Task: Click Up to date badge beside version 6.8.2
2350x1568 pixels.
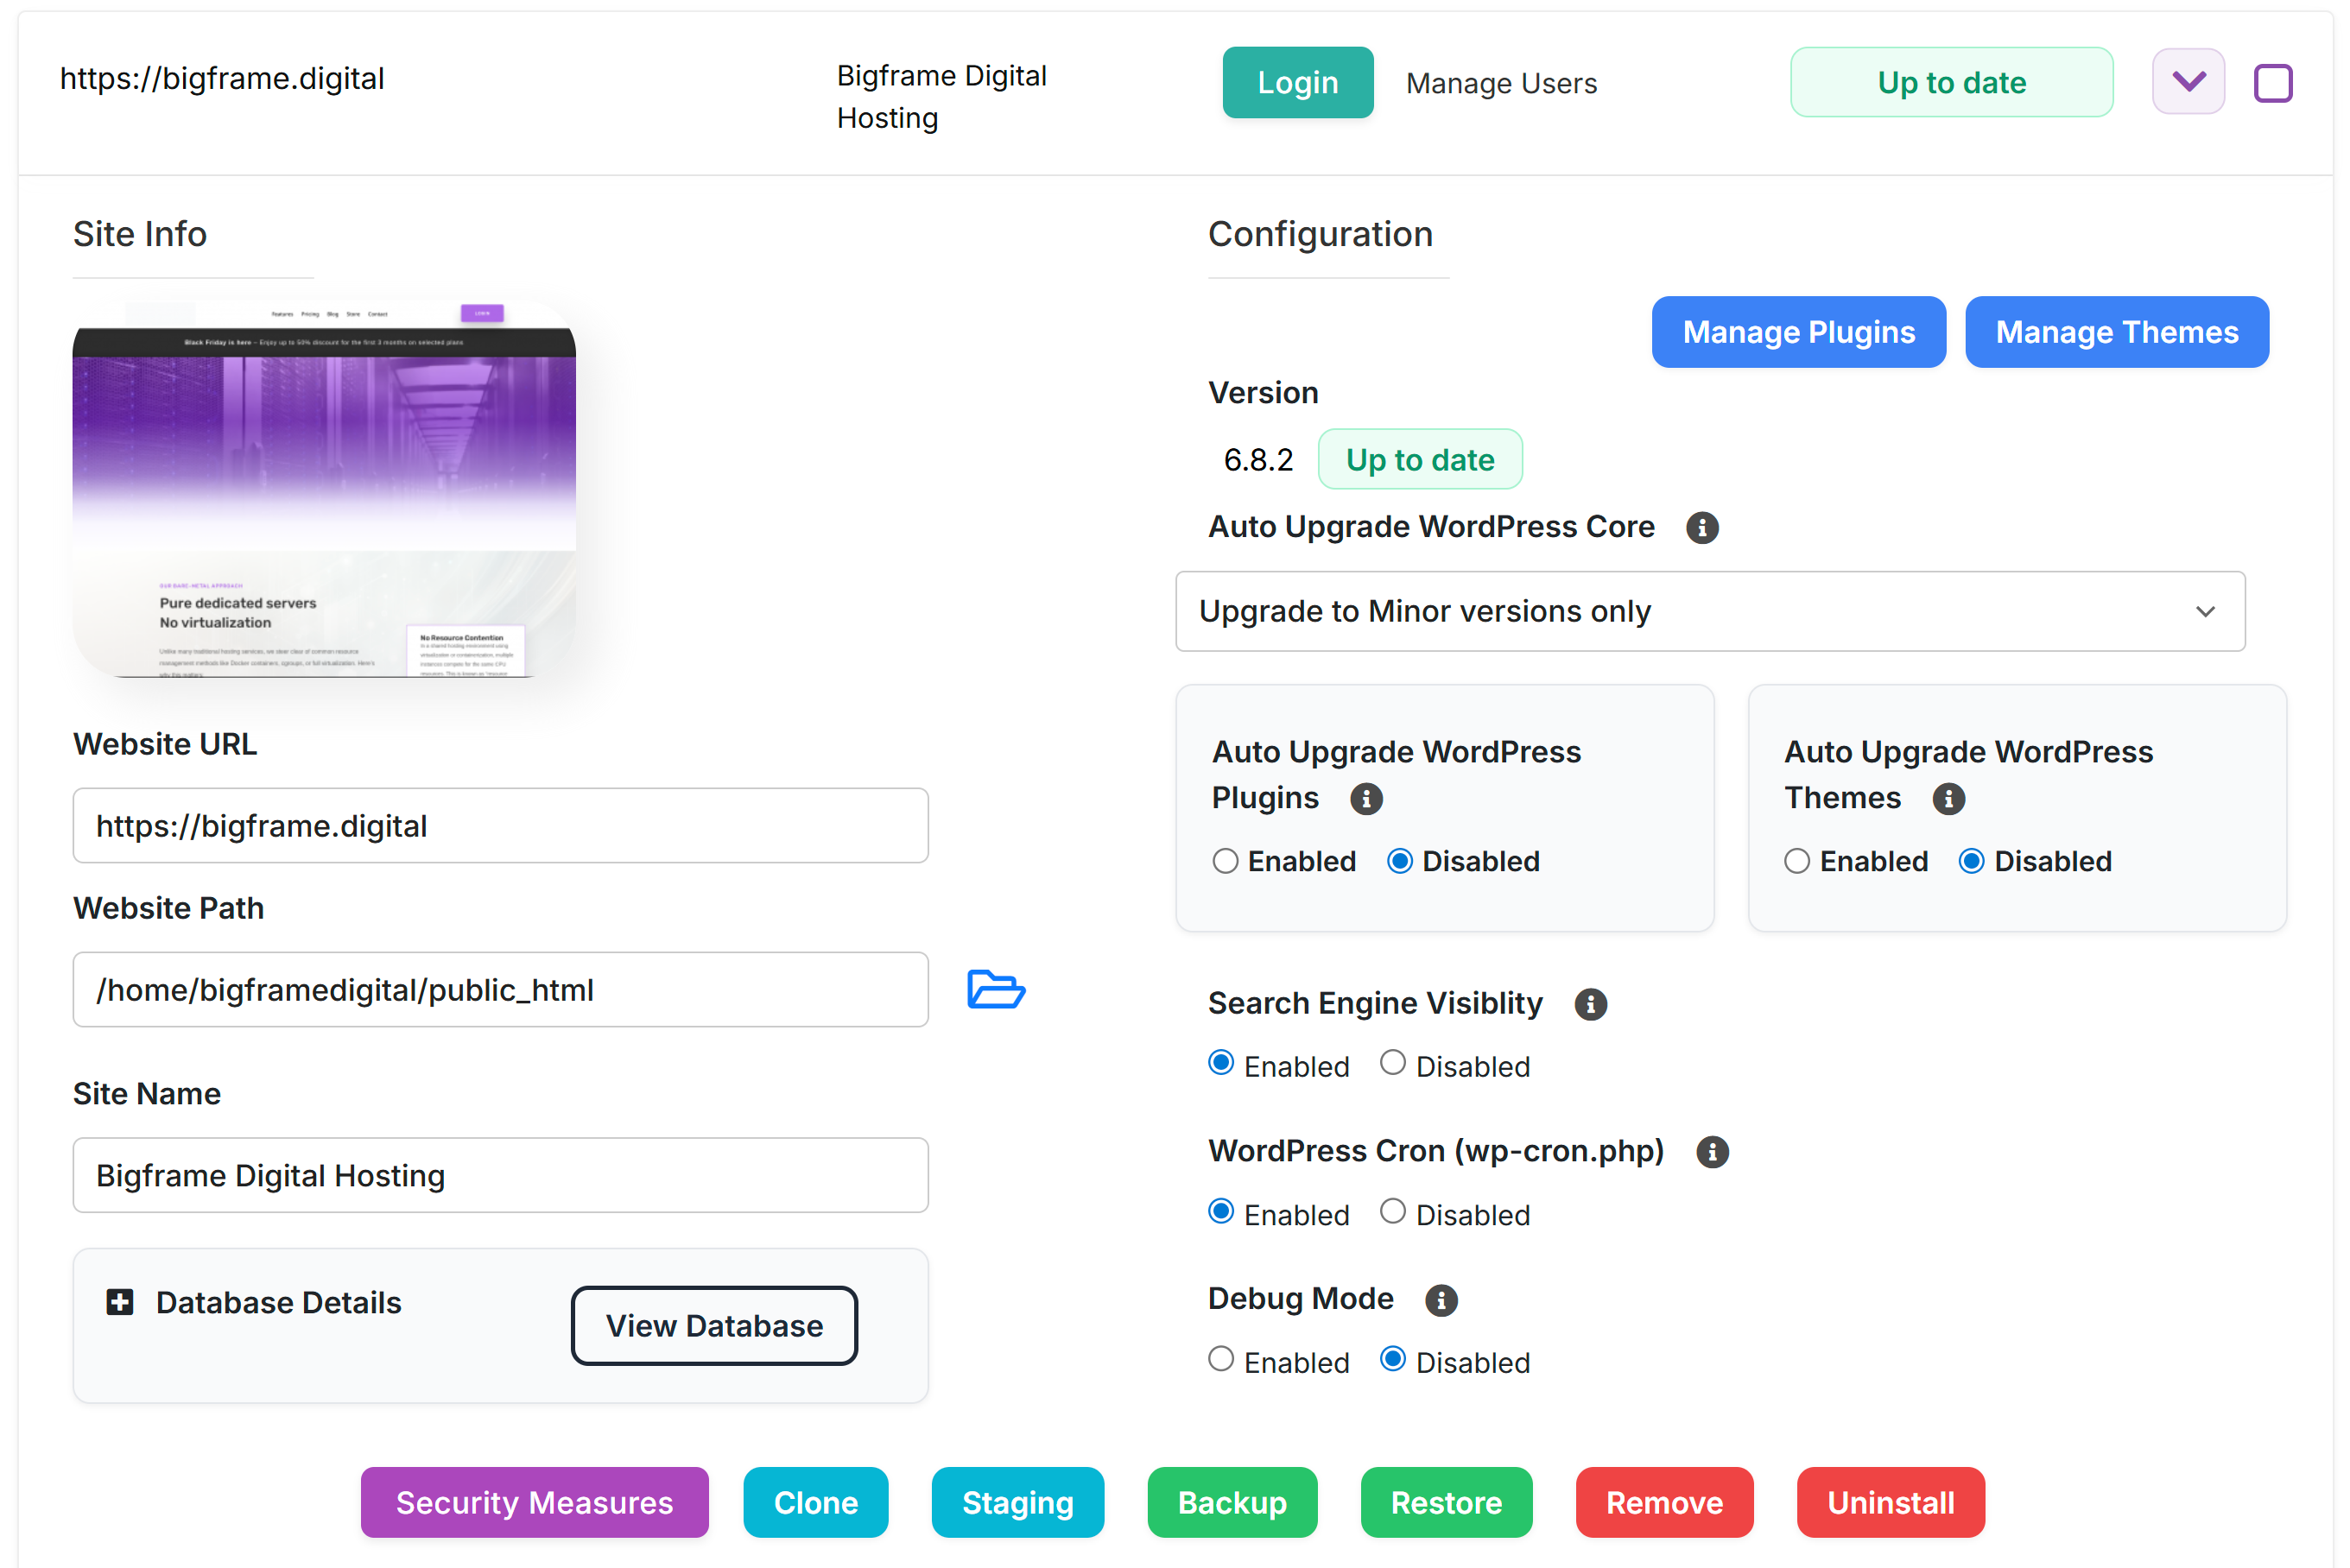Action: point(1419,459)
